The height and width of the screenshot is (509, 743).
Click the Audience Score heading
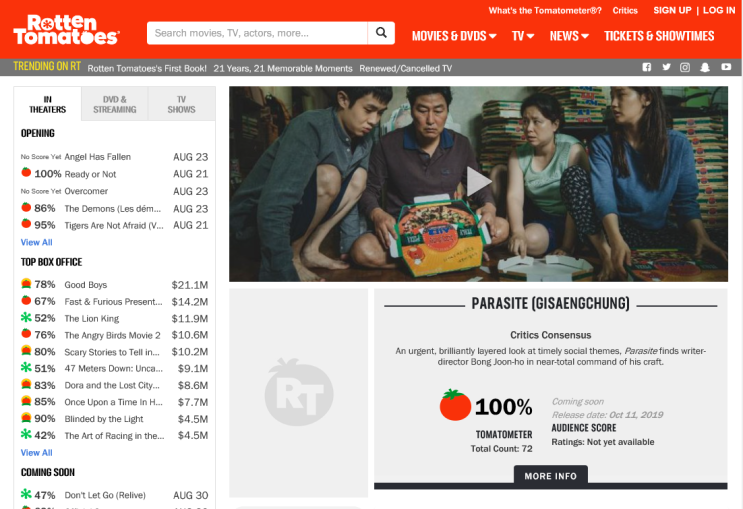coord(584,428)
